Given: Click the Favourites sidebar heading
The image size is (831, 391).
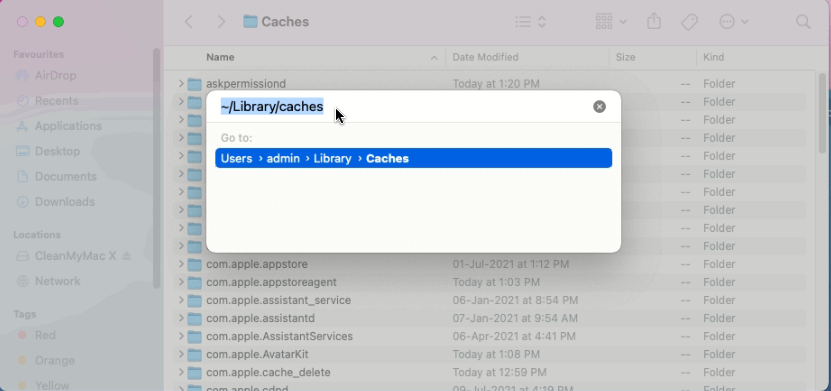Looking at the screenshot, I should pyautogui.click(x=39, y=54).
